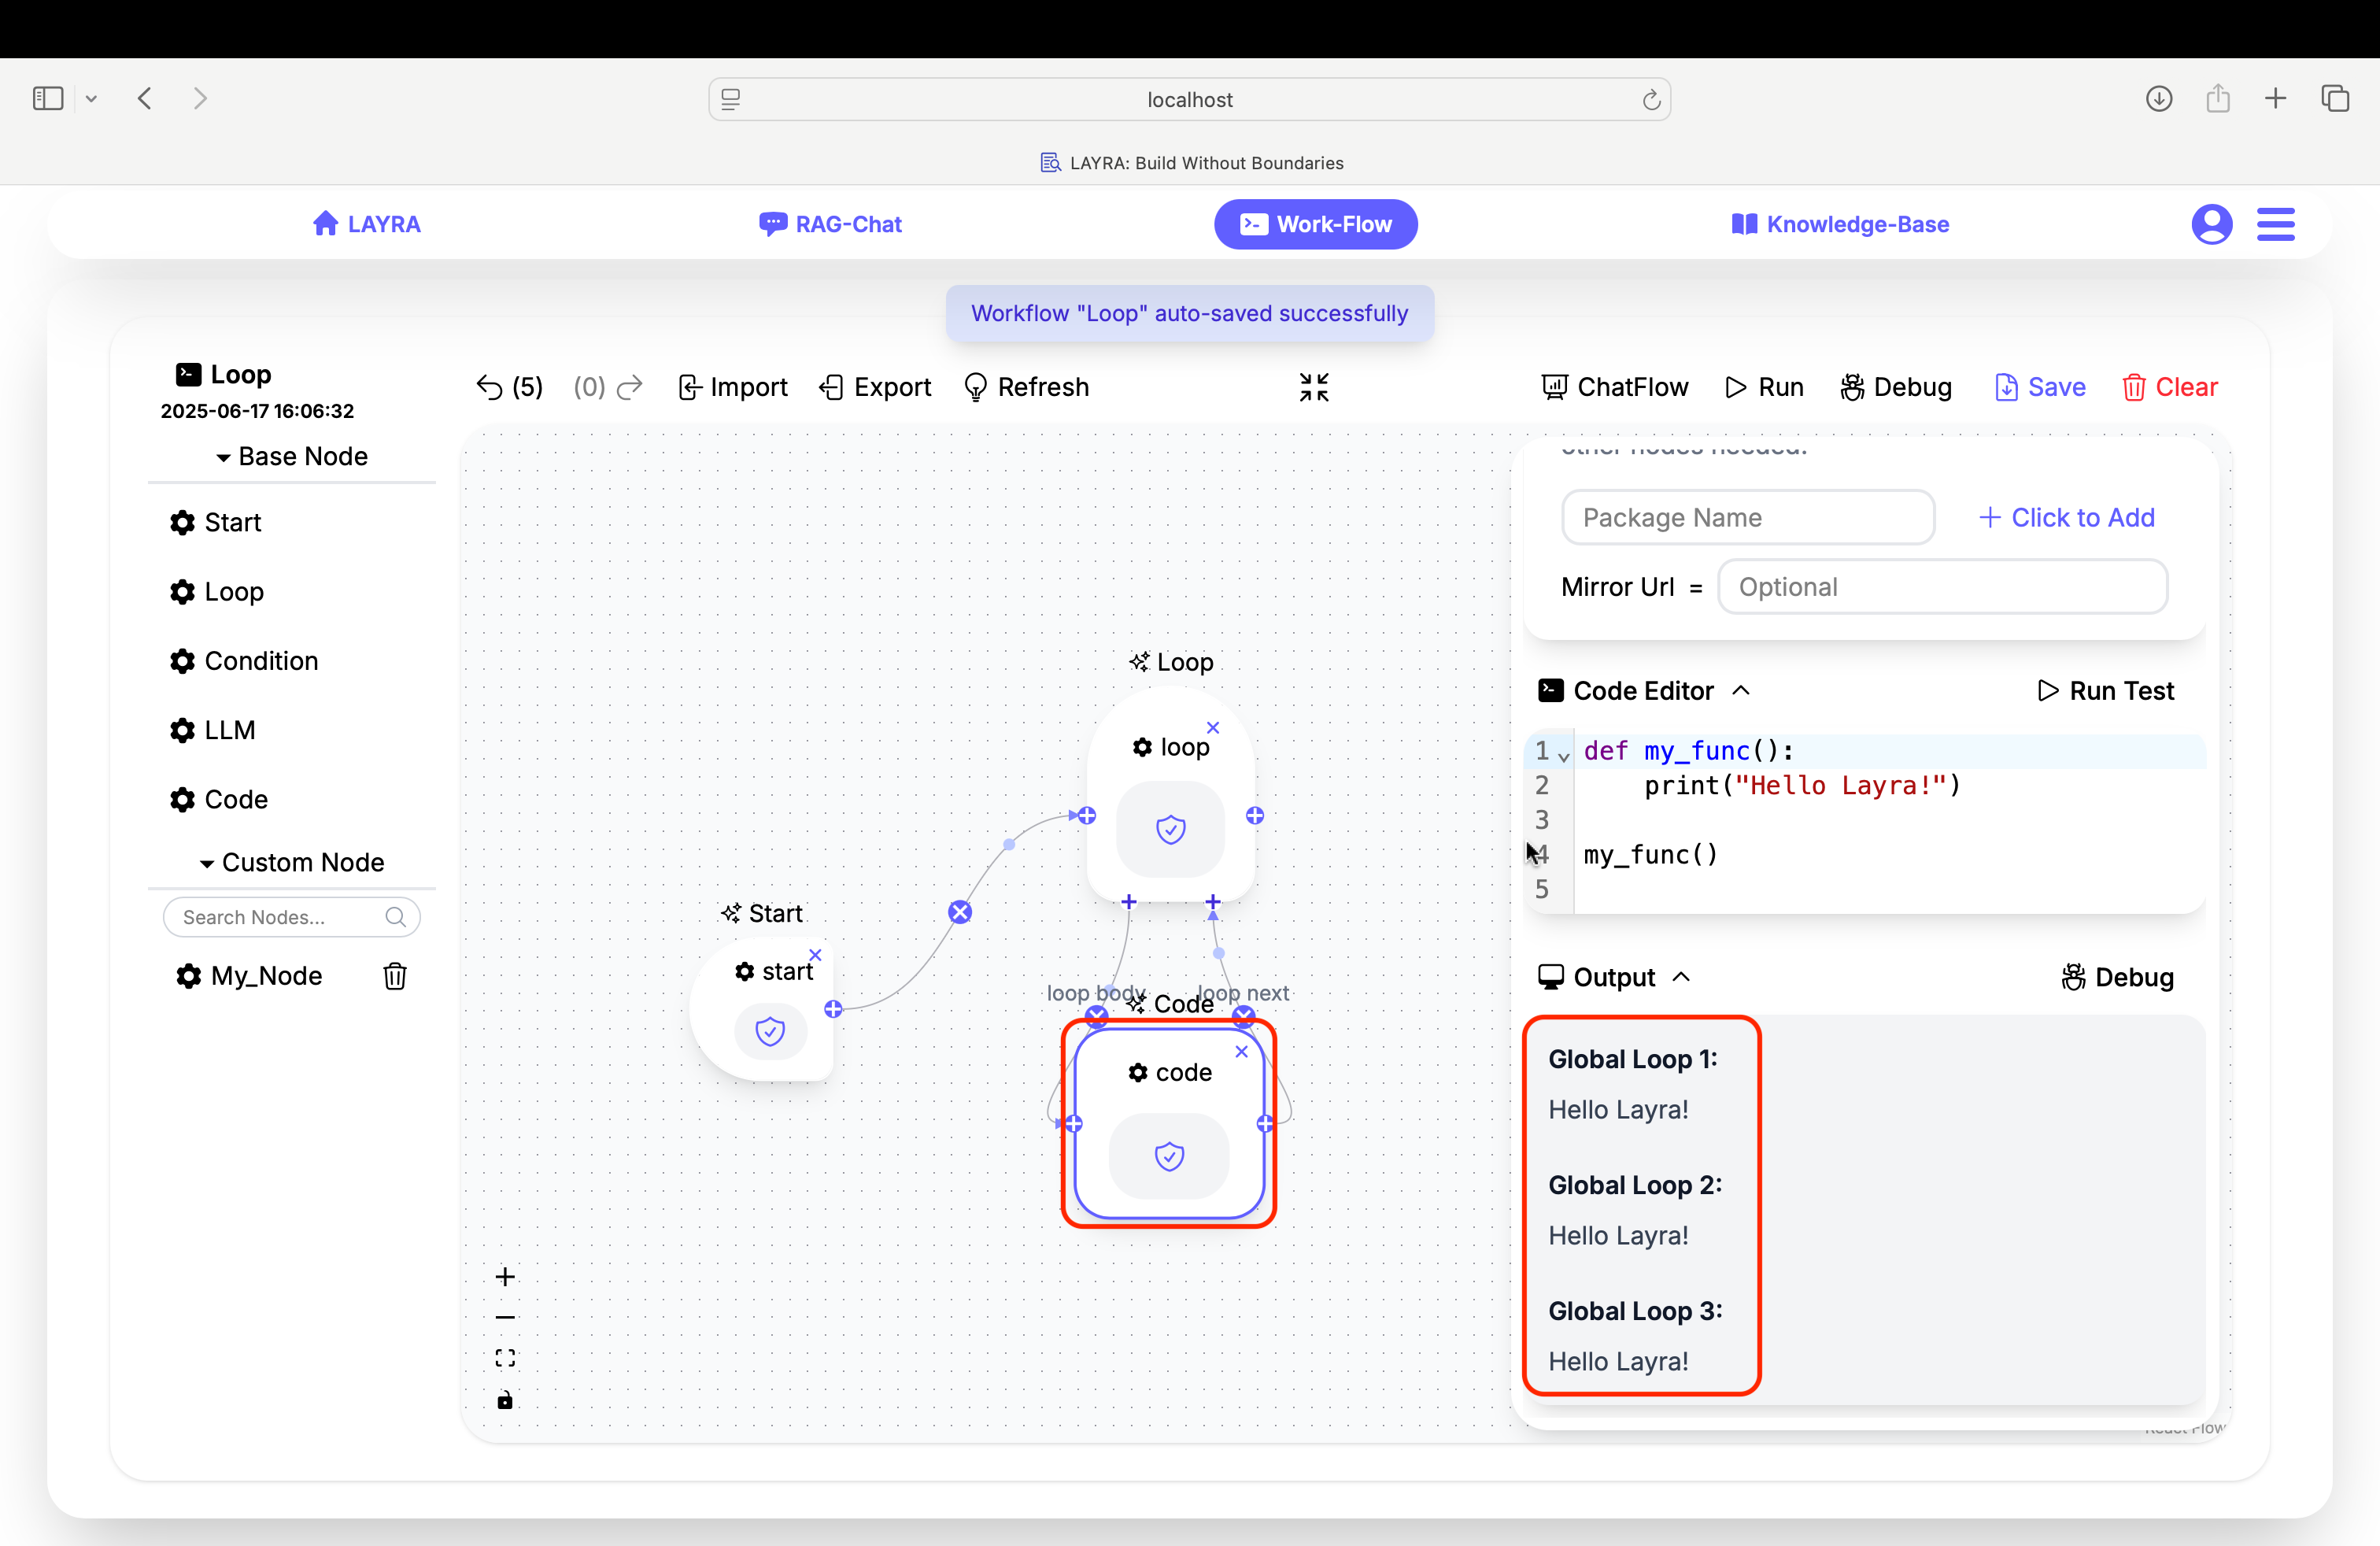Click Debug in the Output panel
Image resolution: width=2380 pixels, height=1546 pixels.
tap(2117, 976)
